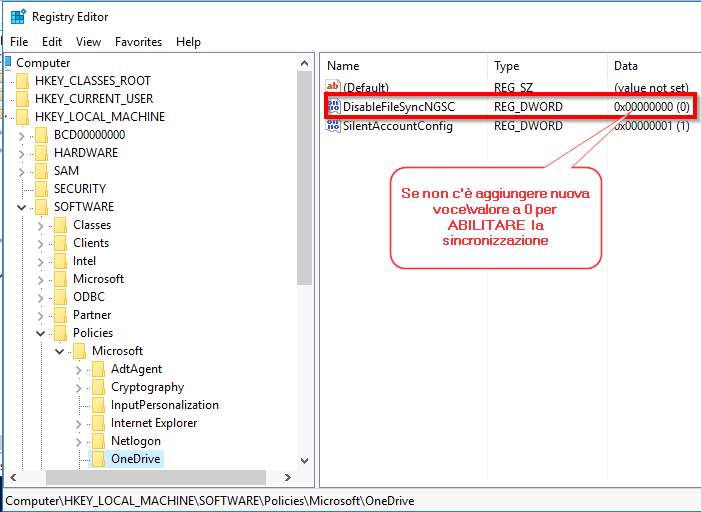
Task: Click the tree scroll up arrow
Action: point(304,63)
